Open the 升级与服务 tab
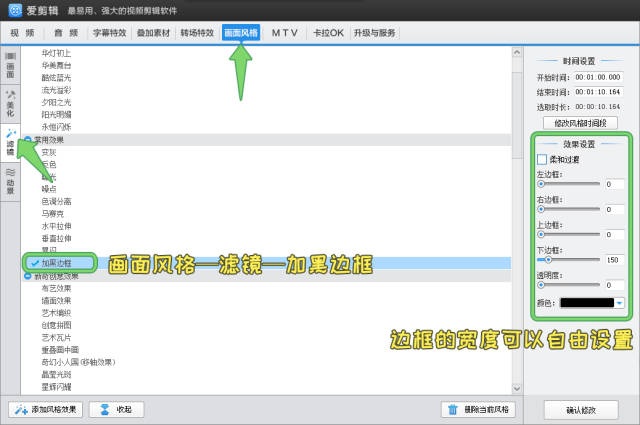Viewport: 640px width, 425px height. pyautogui.click(x=374, y=33)
